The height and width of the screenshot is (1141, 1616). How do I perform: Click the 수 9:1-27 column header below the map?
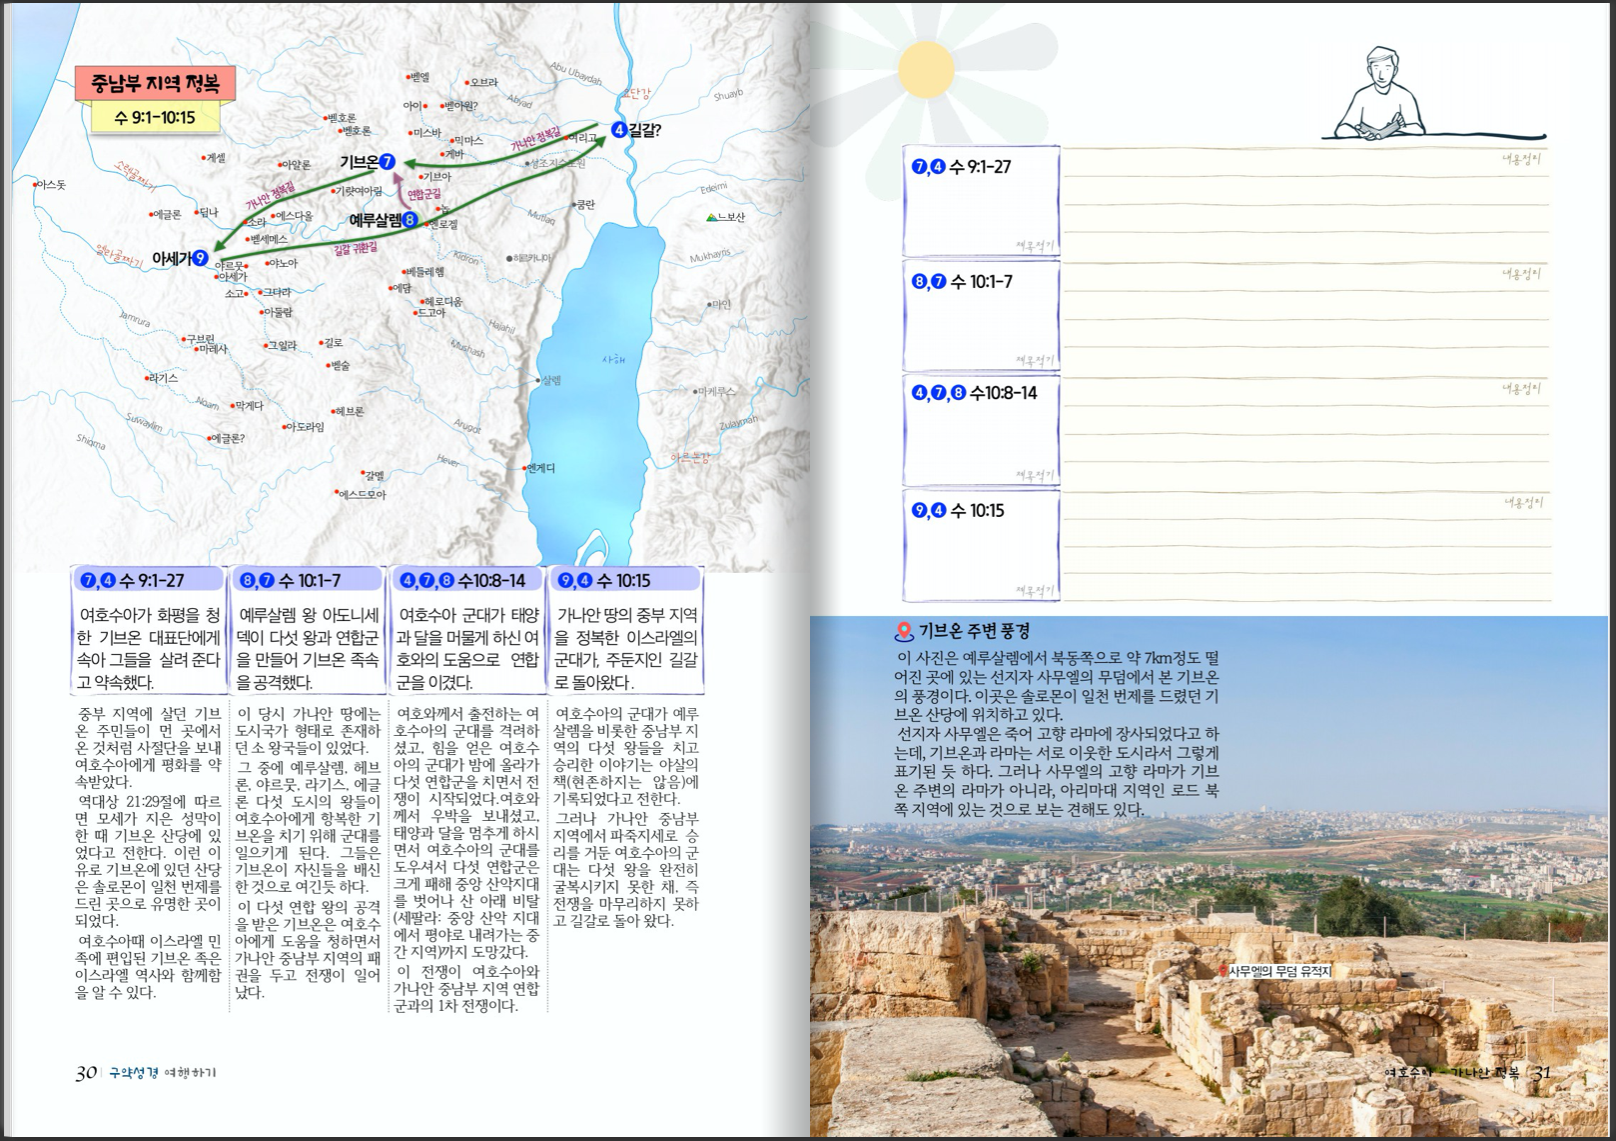click(150, 580)
